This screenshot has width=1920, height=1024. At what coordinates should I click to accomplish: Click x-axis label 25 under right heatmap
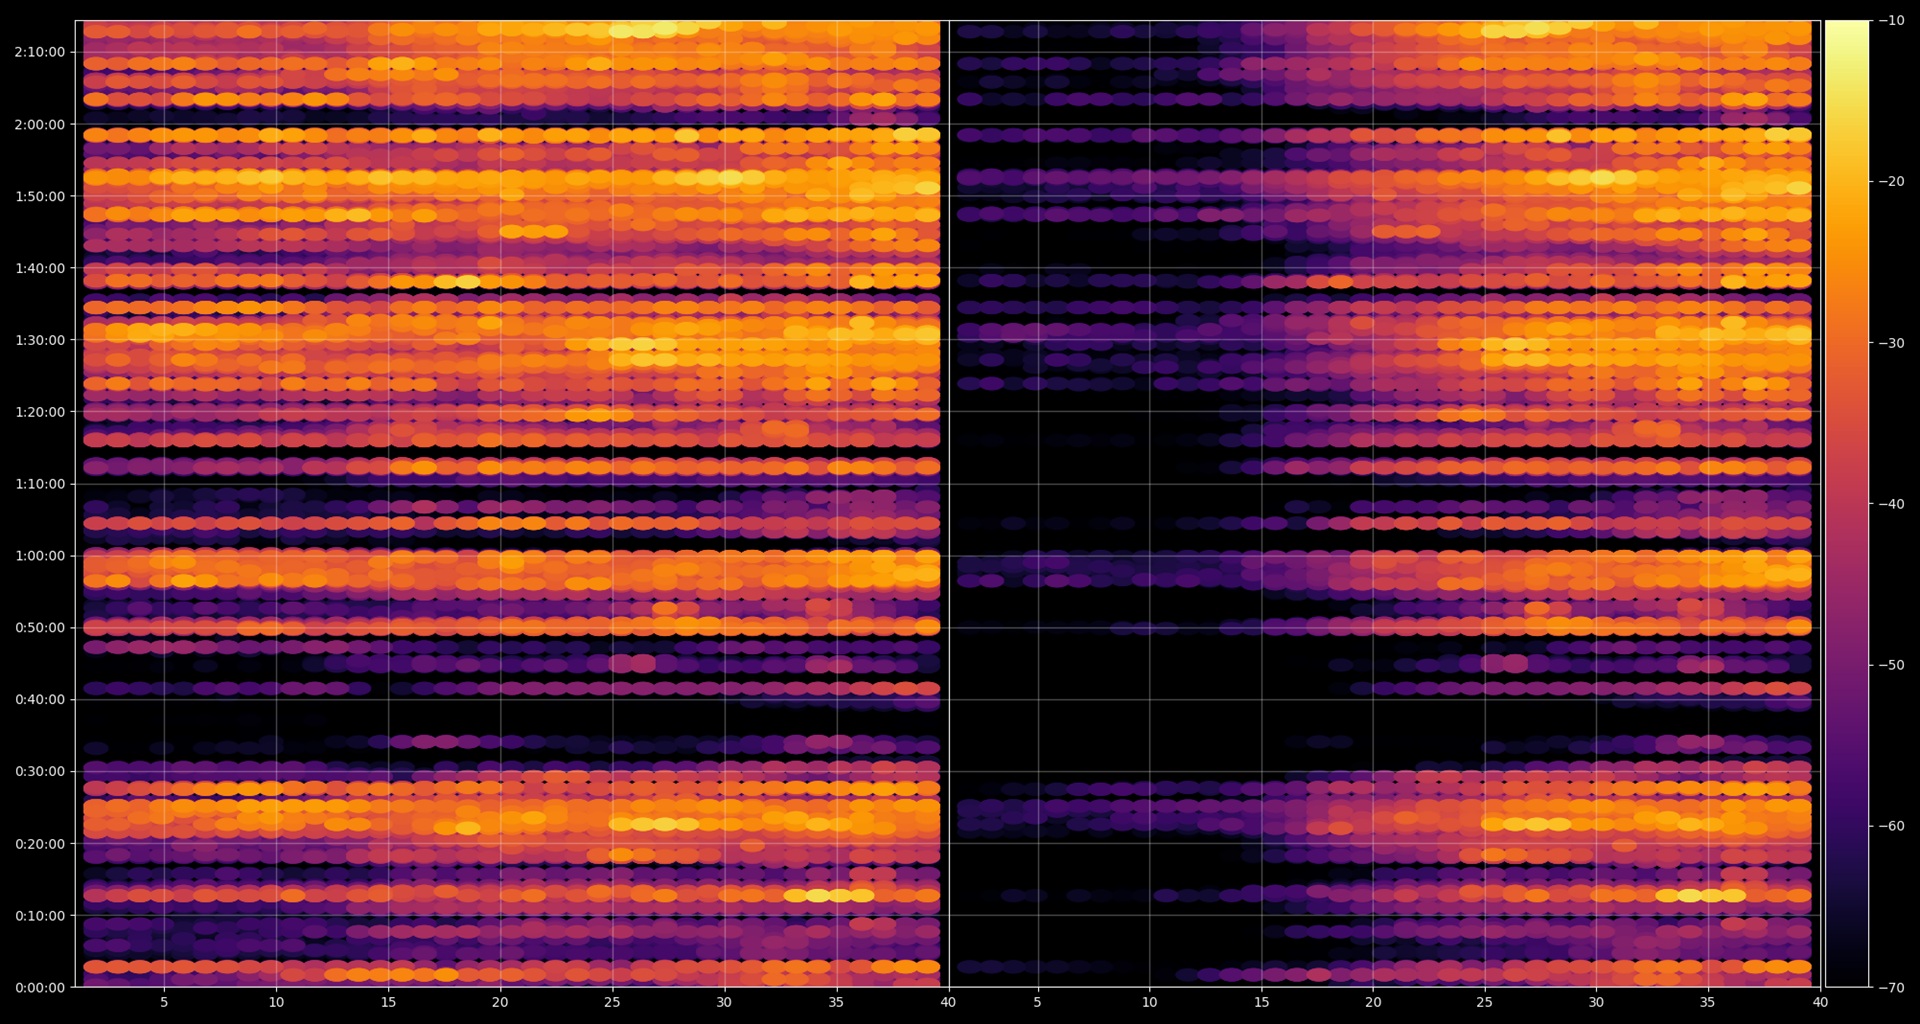click(x=1484, y=1002)
